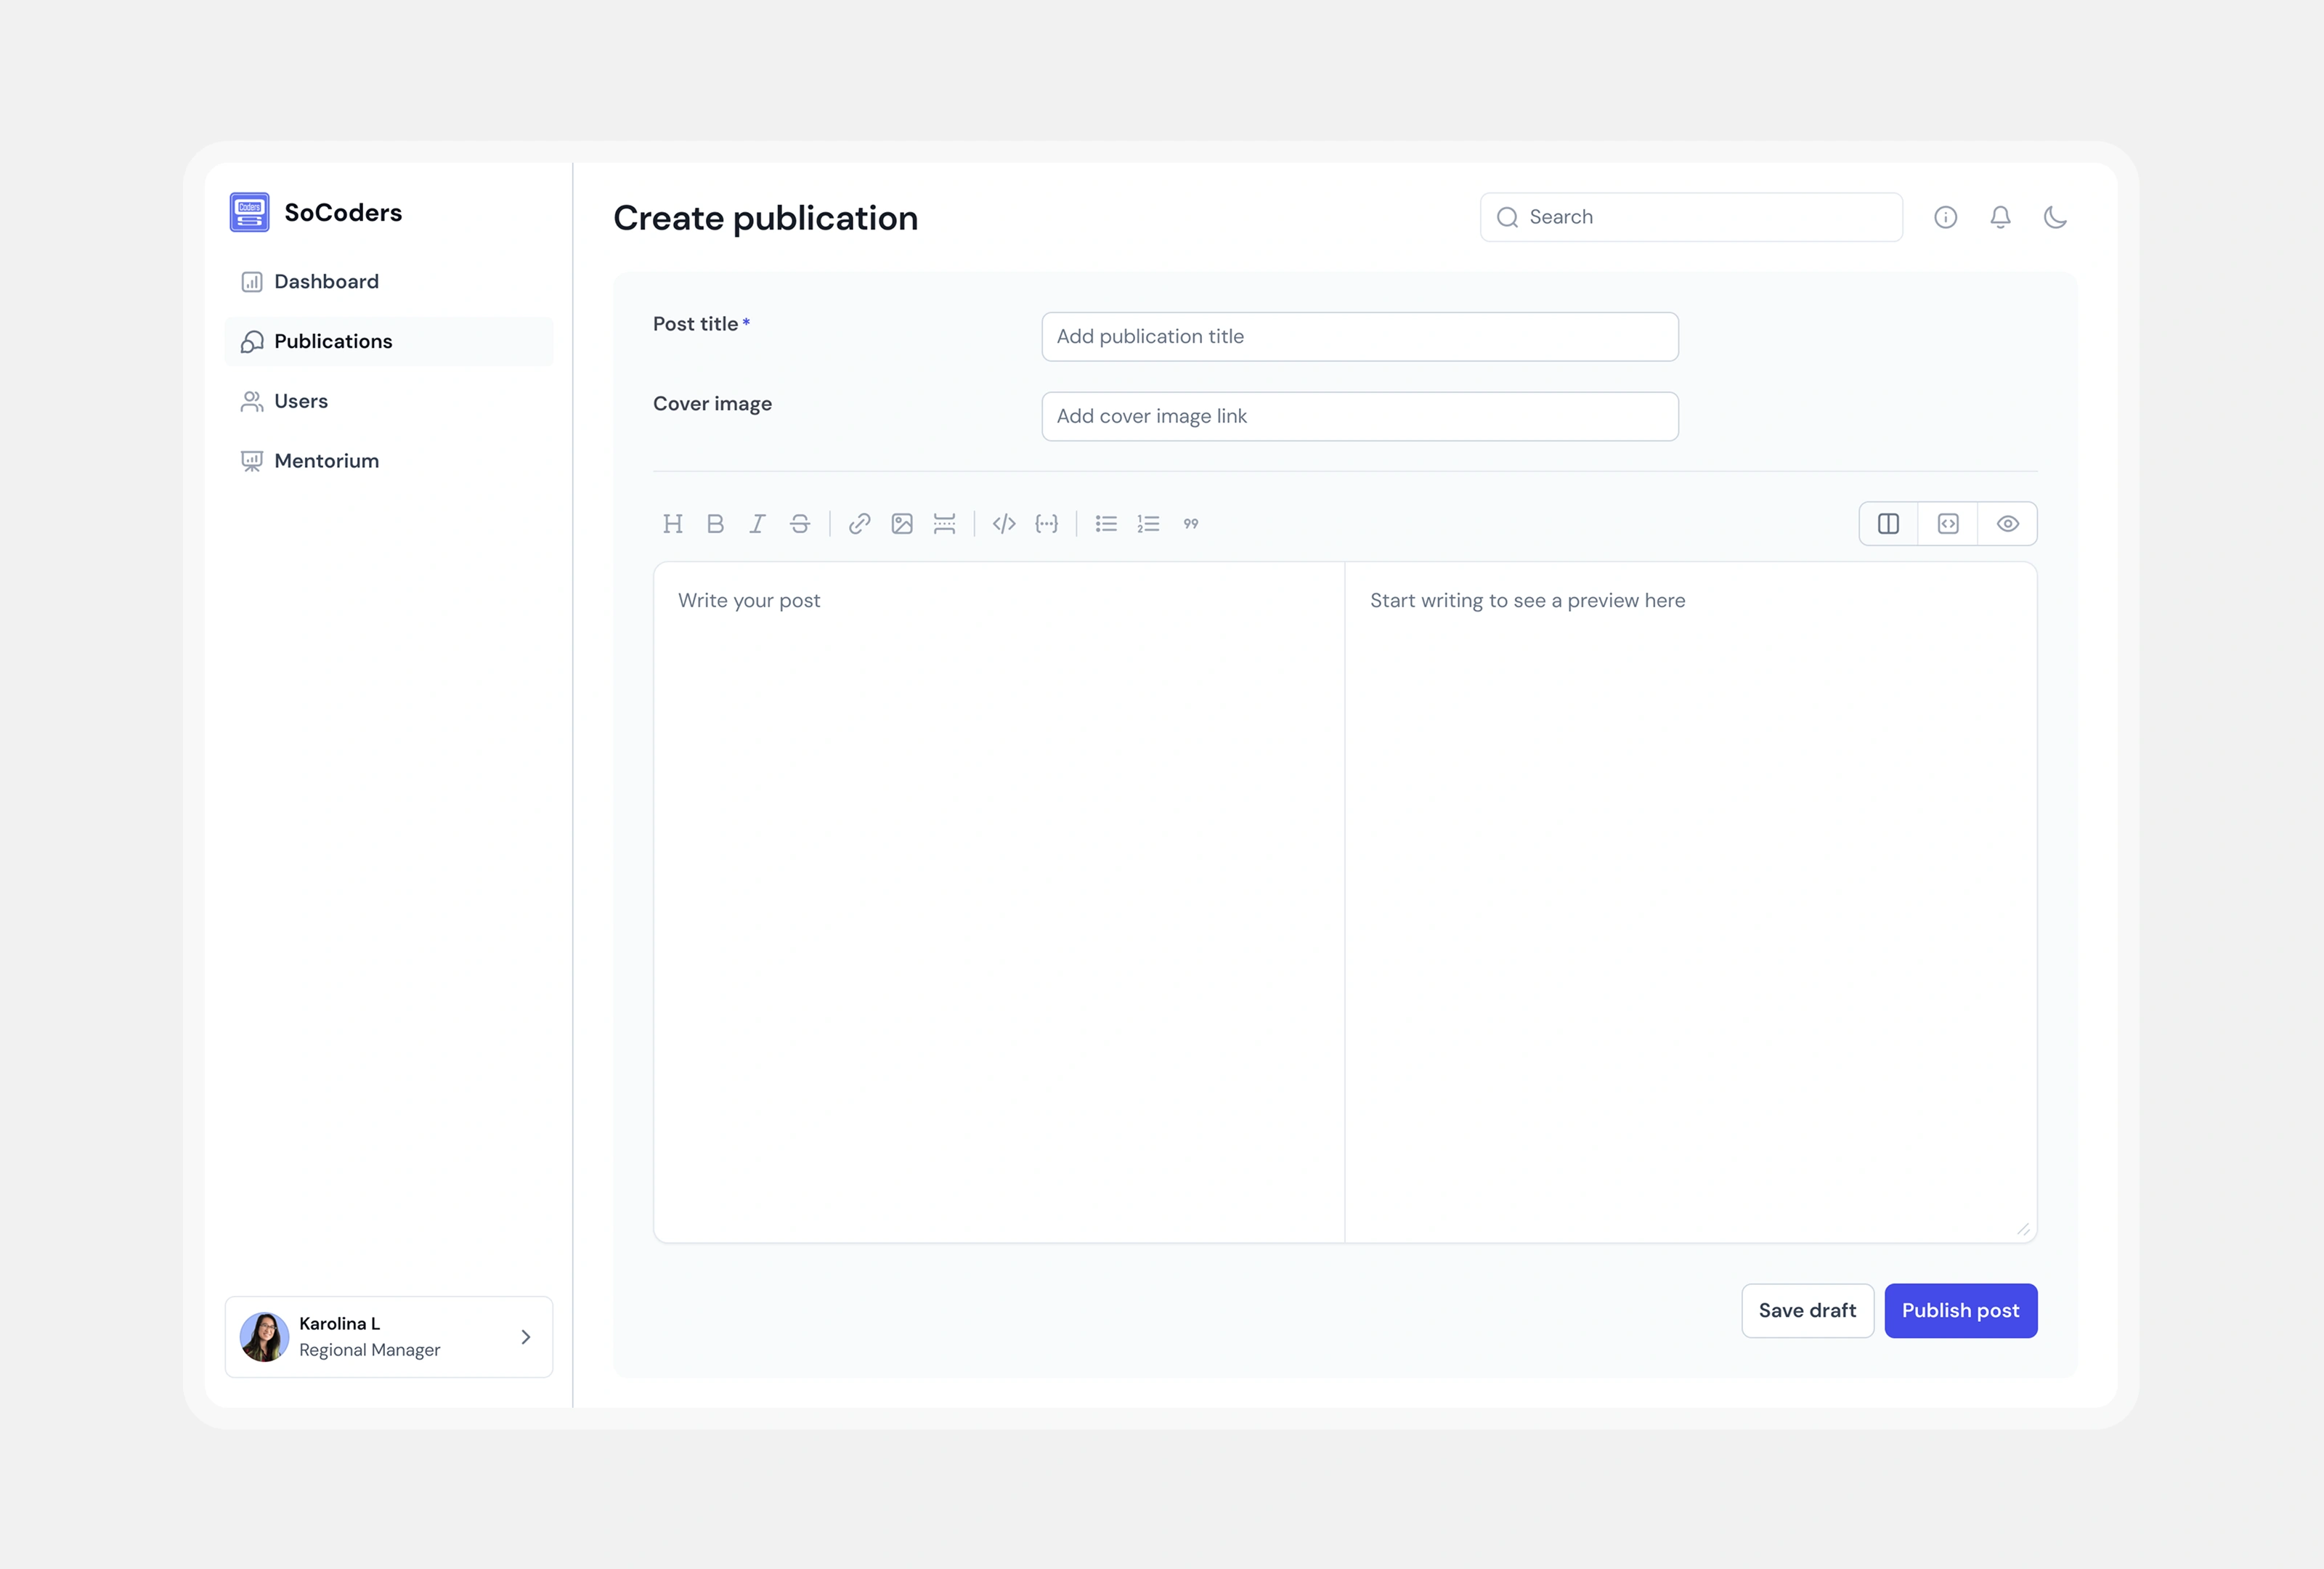Insert a blockquote
This screenshot has height=1569, width=2324.
(1191, 524)
